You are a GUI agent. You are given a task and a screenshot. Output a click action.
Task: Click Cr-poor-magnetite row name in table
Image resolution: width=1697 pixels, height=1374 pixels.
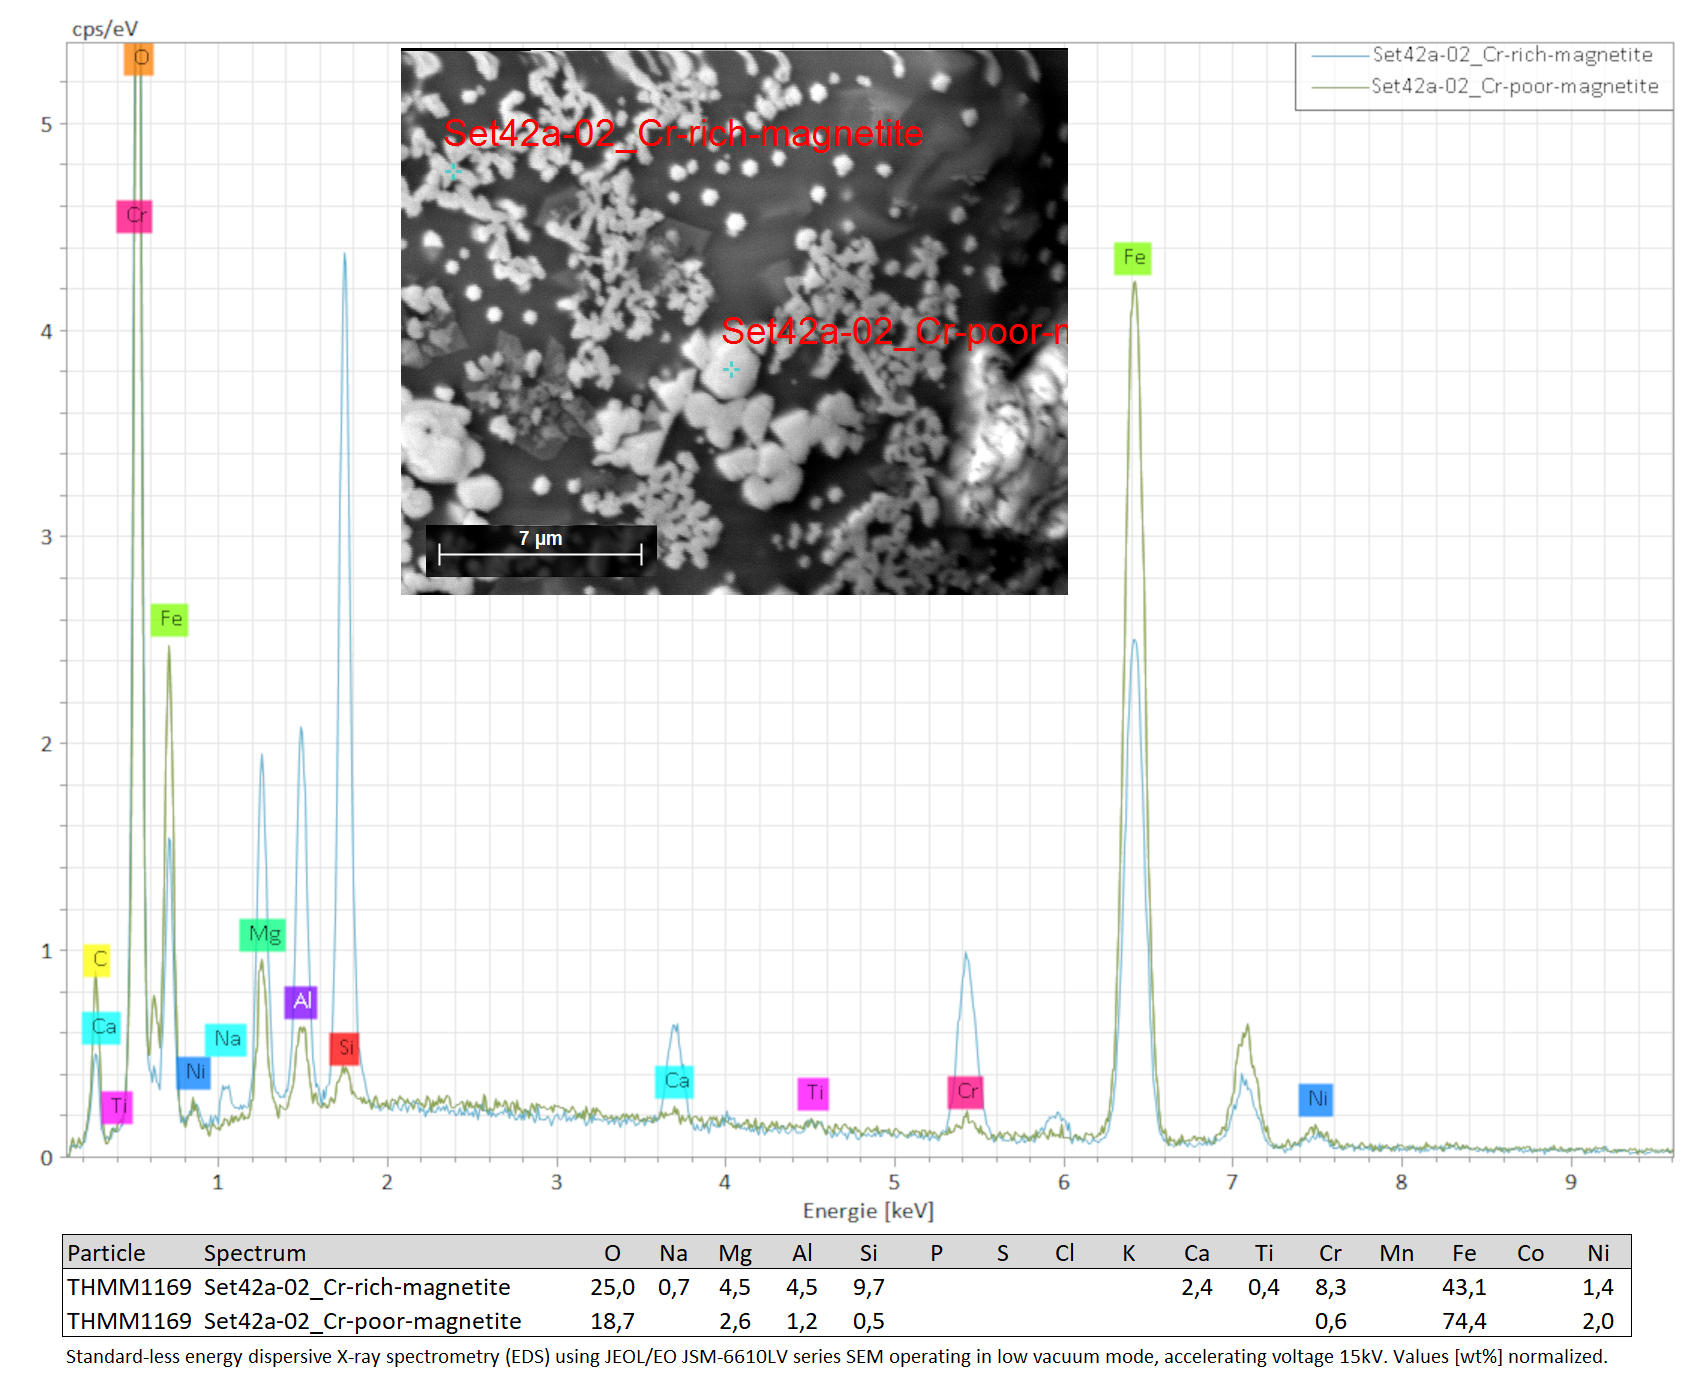click(362, 1321)
